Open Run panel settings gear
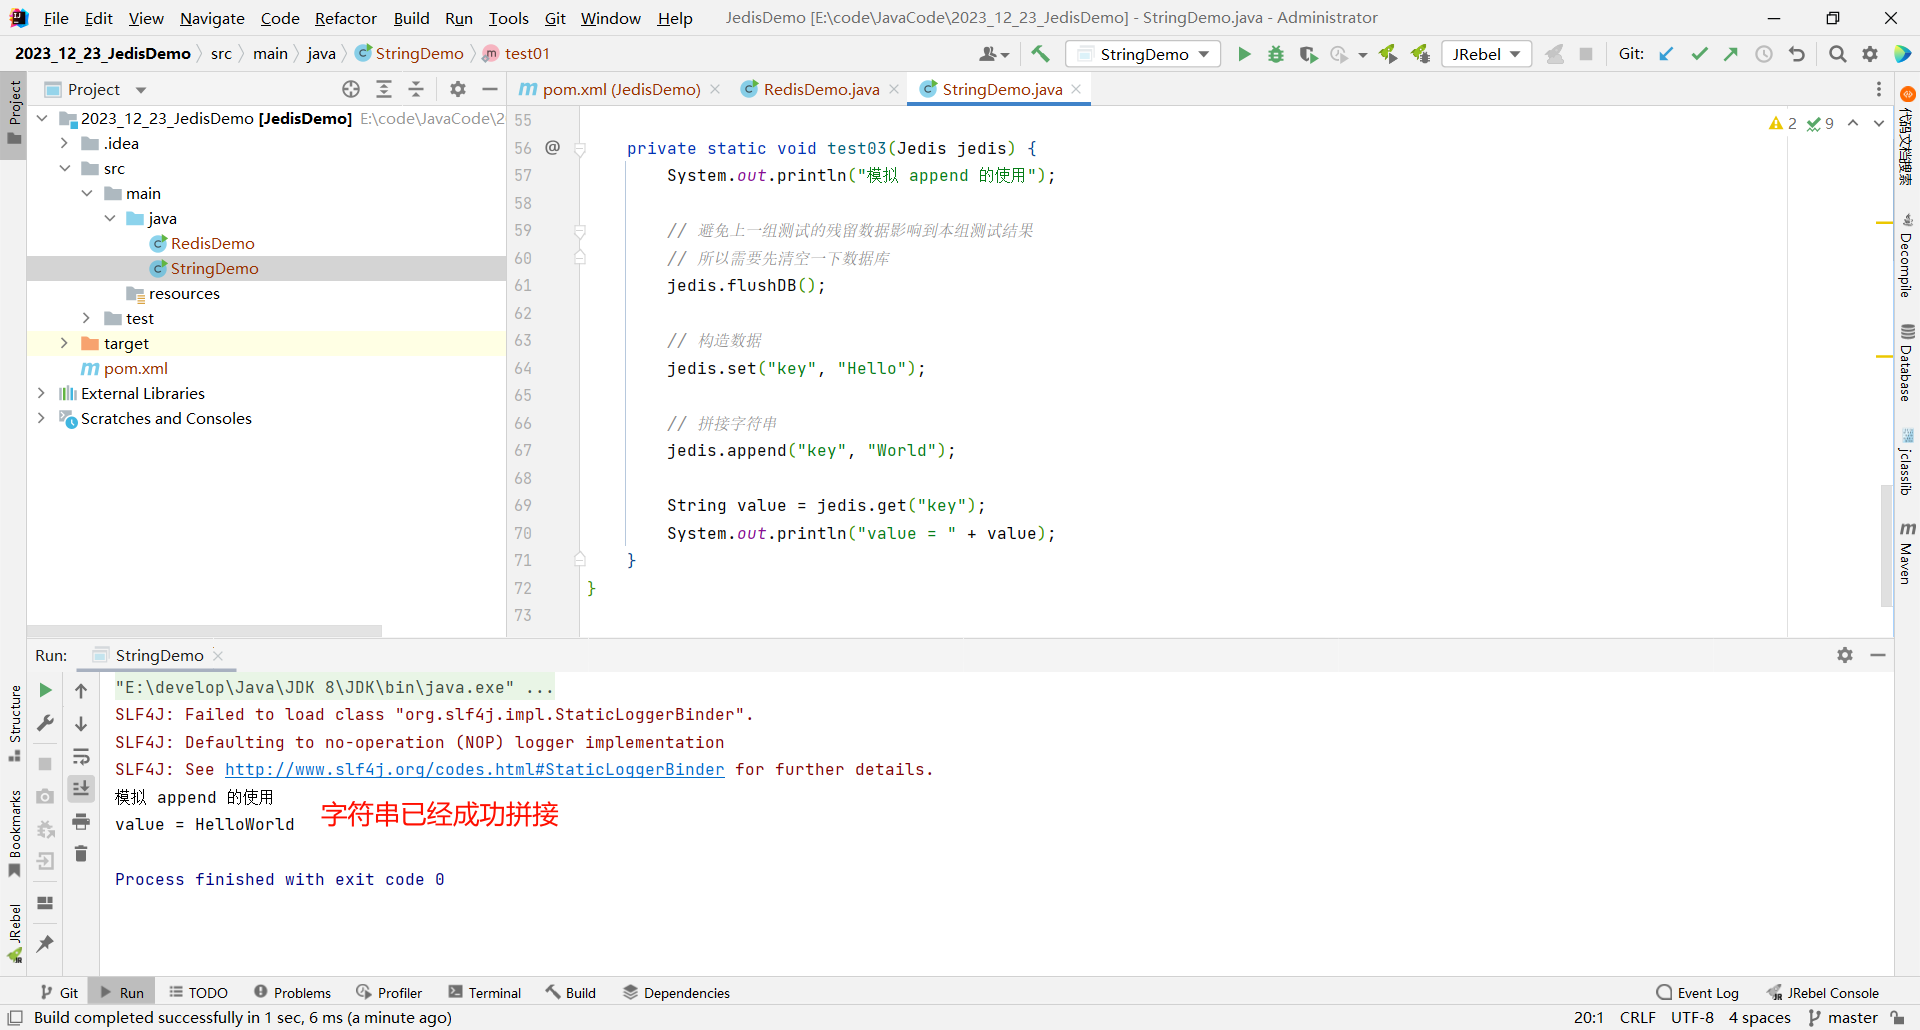 pyautogui.click(x=1845, y=655)
